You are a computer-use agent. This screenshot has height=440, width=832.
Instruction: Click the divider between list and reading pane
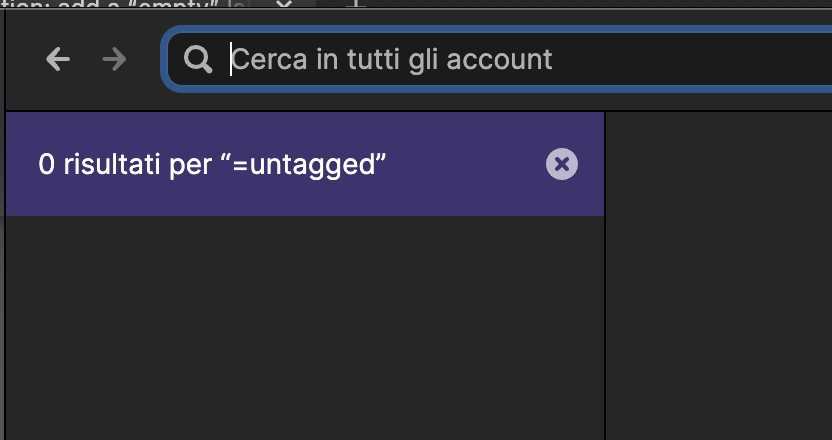click(605, 276)
